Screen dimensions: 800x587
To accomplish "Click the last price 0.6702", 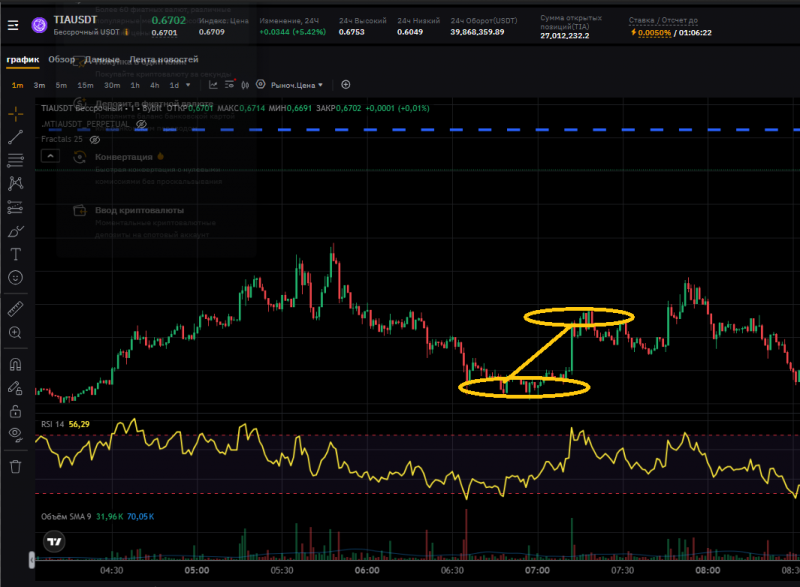I will [x=169, y=20].
